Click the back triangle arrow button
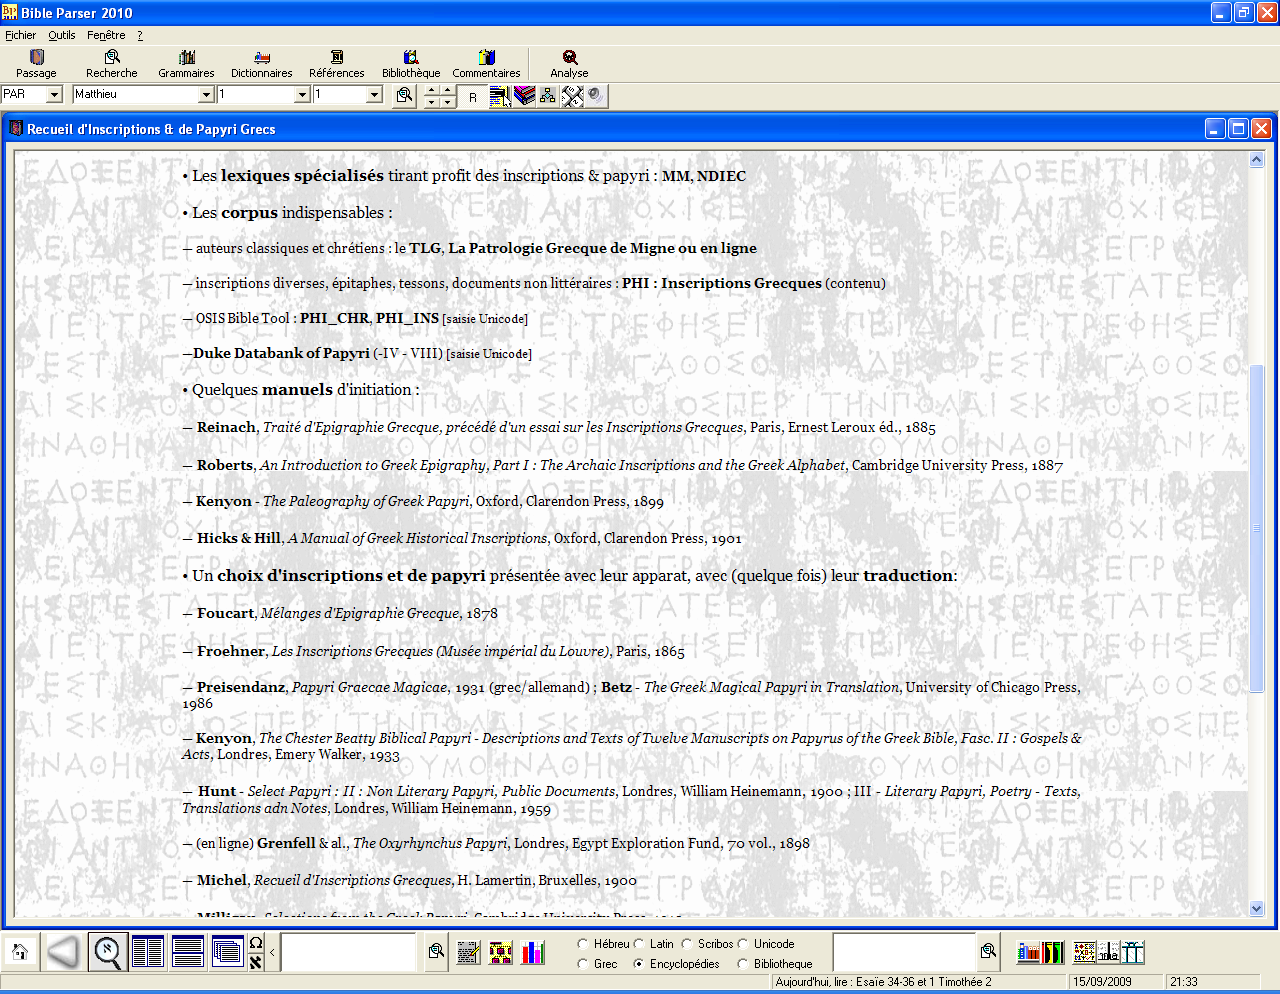 (63, 952)
